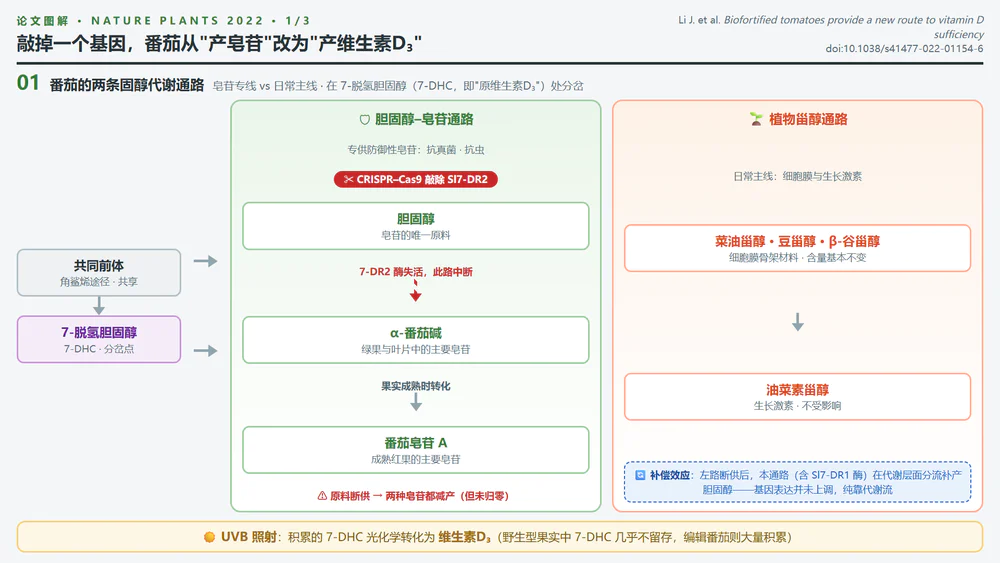The height and width of the screenshot is (563, 1000).
Task: Click the blue icon before 补偿效应
Action: point(640,474)
